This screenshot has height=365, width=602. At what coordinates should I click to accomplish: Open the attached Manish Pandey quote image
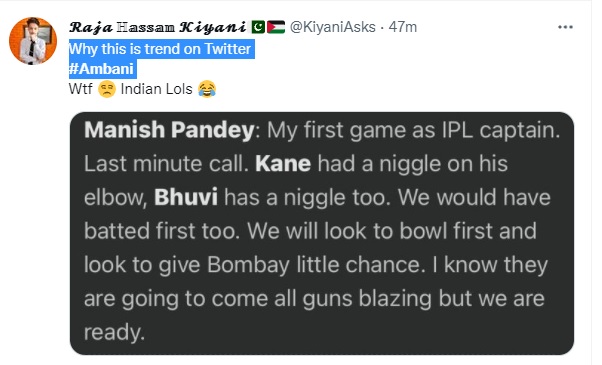pos(322,233)
